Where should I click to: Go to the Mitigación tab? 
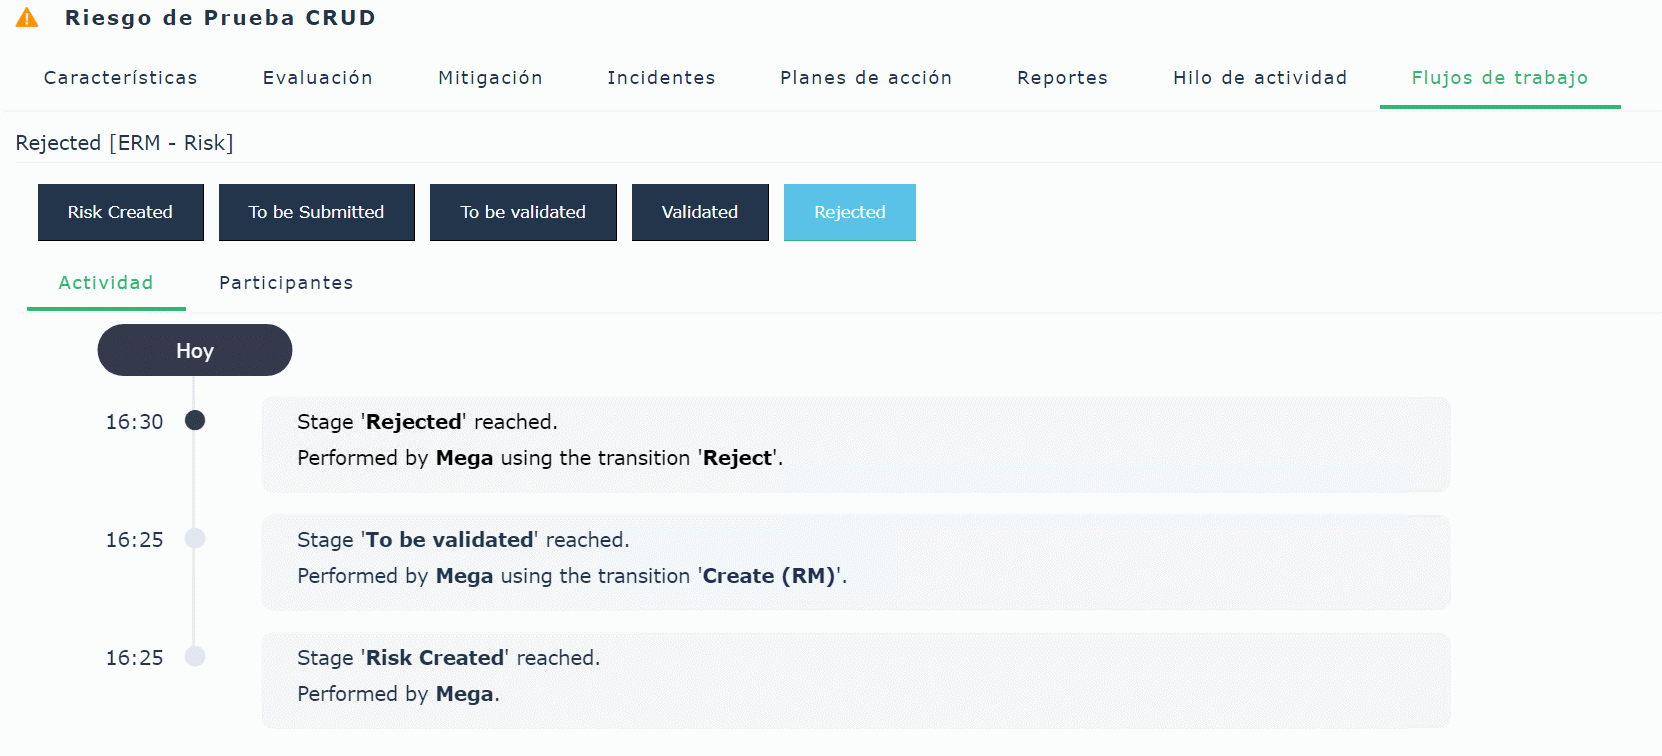click(x=490, y=78)
